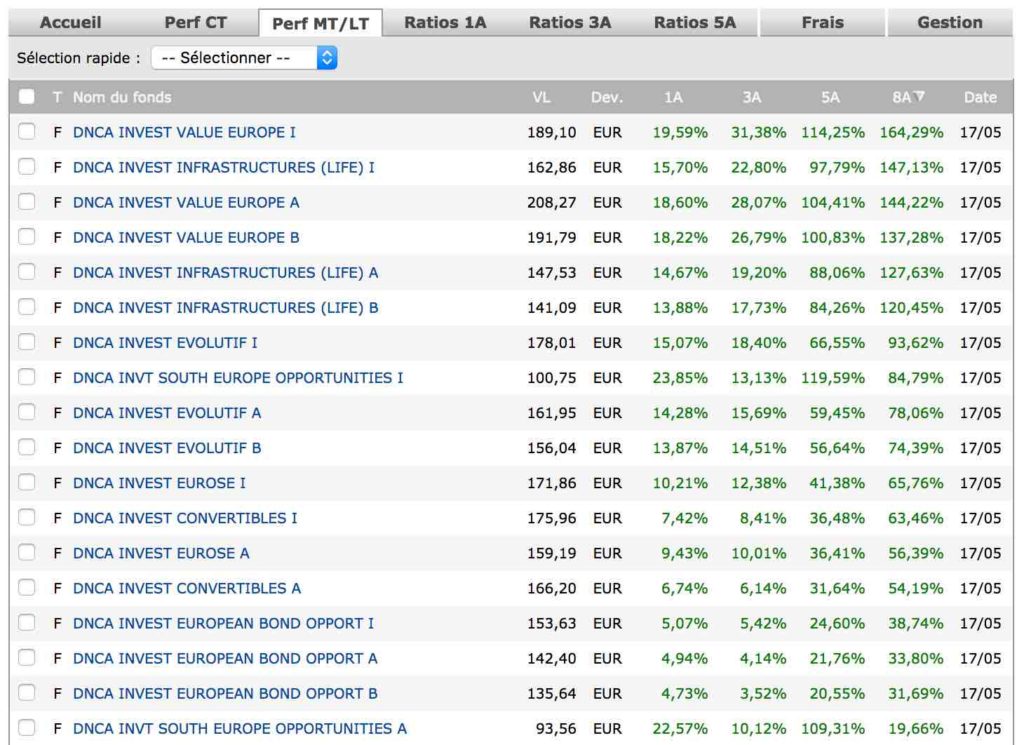
Task: Tick the DNCA INVEST EUROSE I checkbox
Action: pyautogui.click(x=27, y=483)
